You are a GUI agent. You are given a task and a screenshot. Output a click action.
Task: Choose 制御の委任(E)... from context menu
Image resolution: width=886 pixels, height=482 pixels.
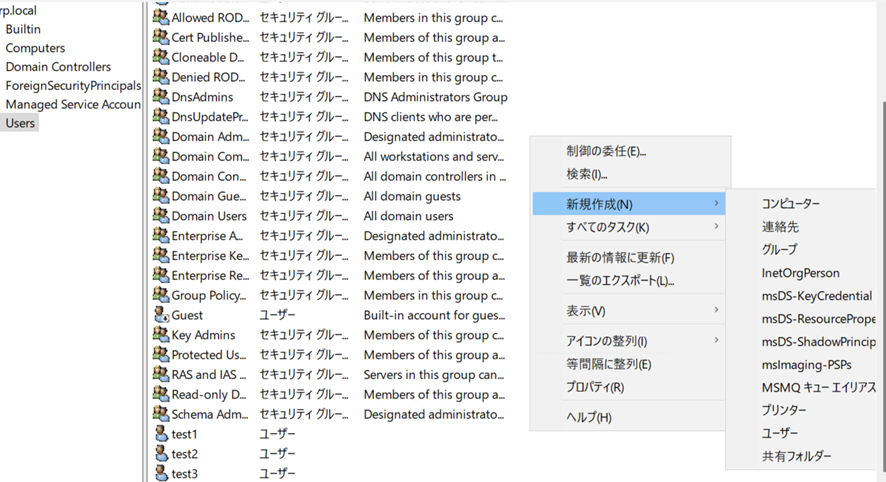(606, 151)
